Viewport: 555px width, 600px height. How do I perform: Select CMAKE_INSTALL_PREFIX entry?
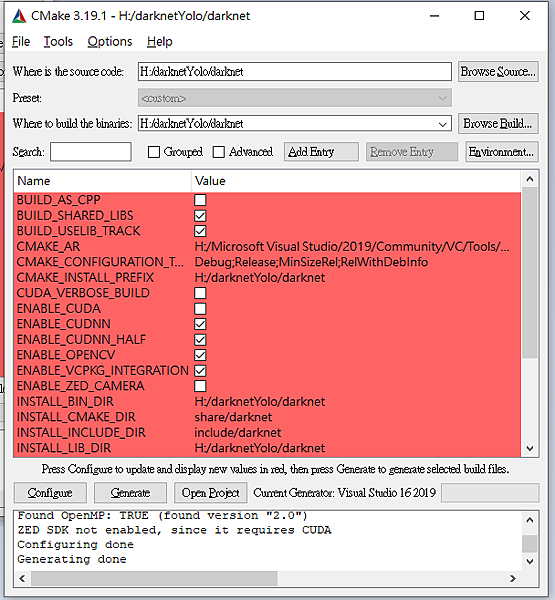pos(85,277)
